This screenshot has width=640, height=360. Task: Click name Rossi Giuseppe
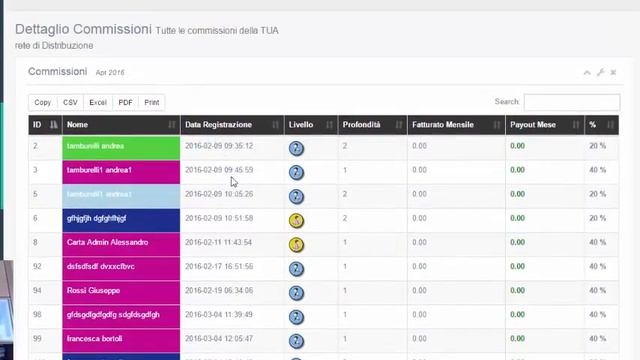[x=93, y=290]
